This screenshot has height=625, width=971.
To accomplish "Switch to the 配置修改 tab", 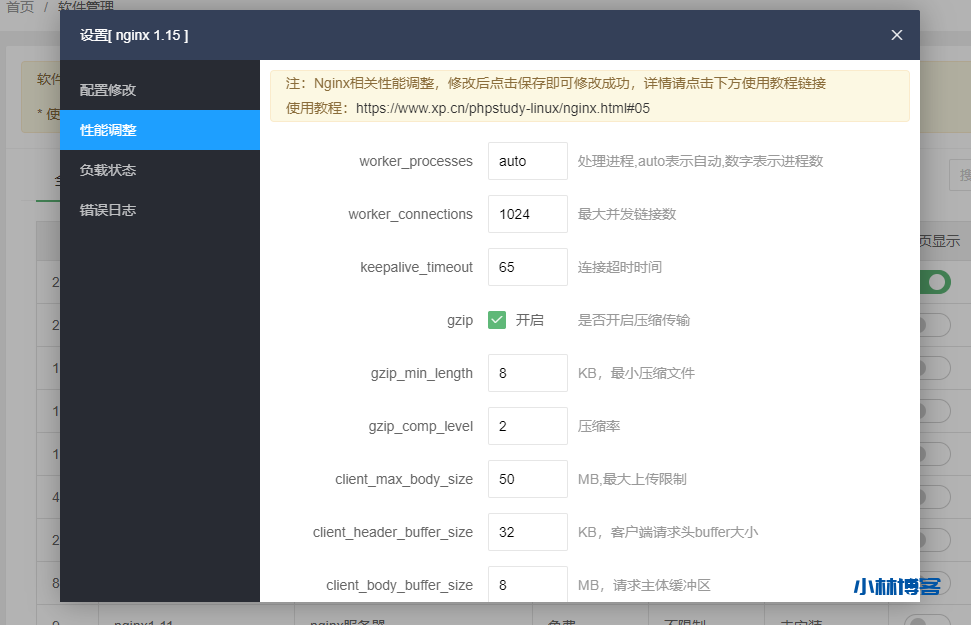I will pos(108,89).
